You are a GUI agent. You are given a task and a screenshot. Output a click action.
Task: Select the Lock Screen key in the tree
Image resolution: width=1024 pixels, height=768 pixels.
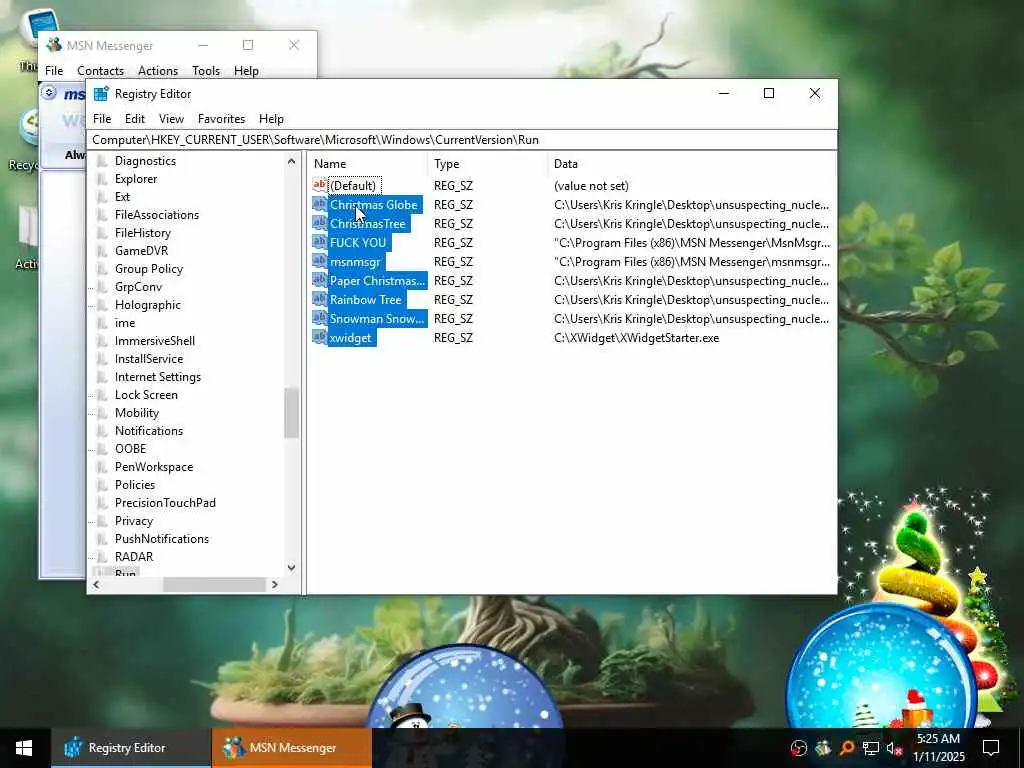(x=146, y=394)
